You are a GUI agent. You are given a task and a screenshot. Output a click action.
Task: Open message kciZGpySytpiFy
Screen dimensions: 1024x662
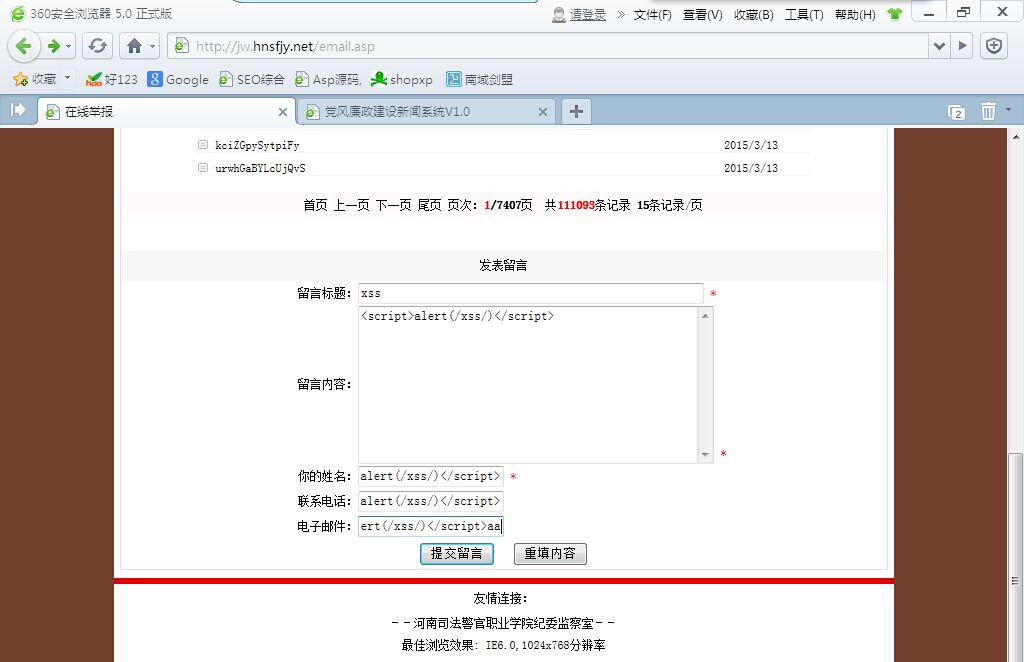pyautogui.click(x=257, y=145)
